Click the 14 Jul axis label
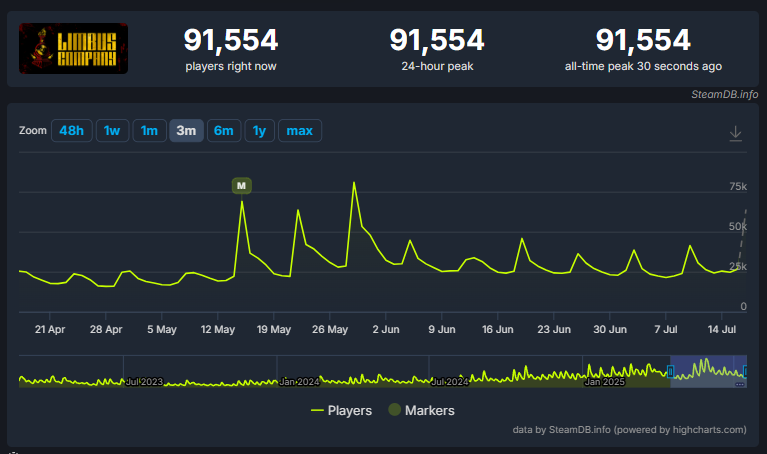This screenshot has height=454, width=767. coord(722,329)
